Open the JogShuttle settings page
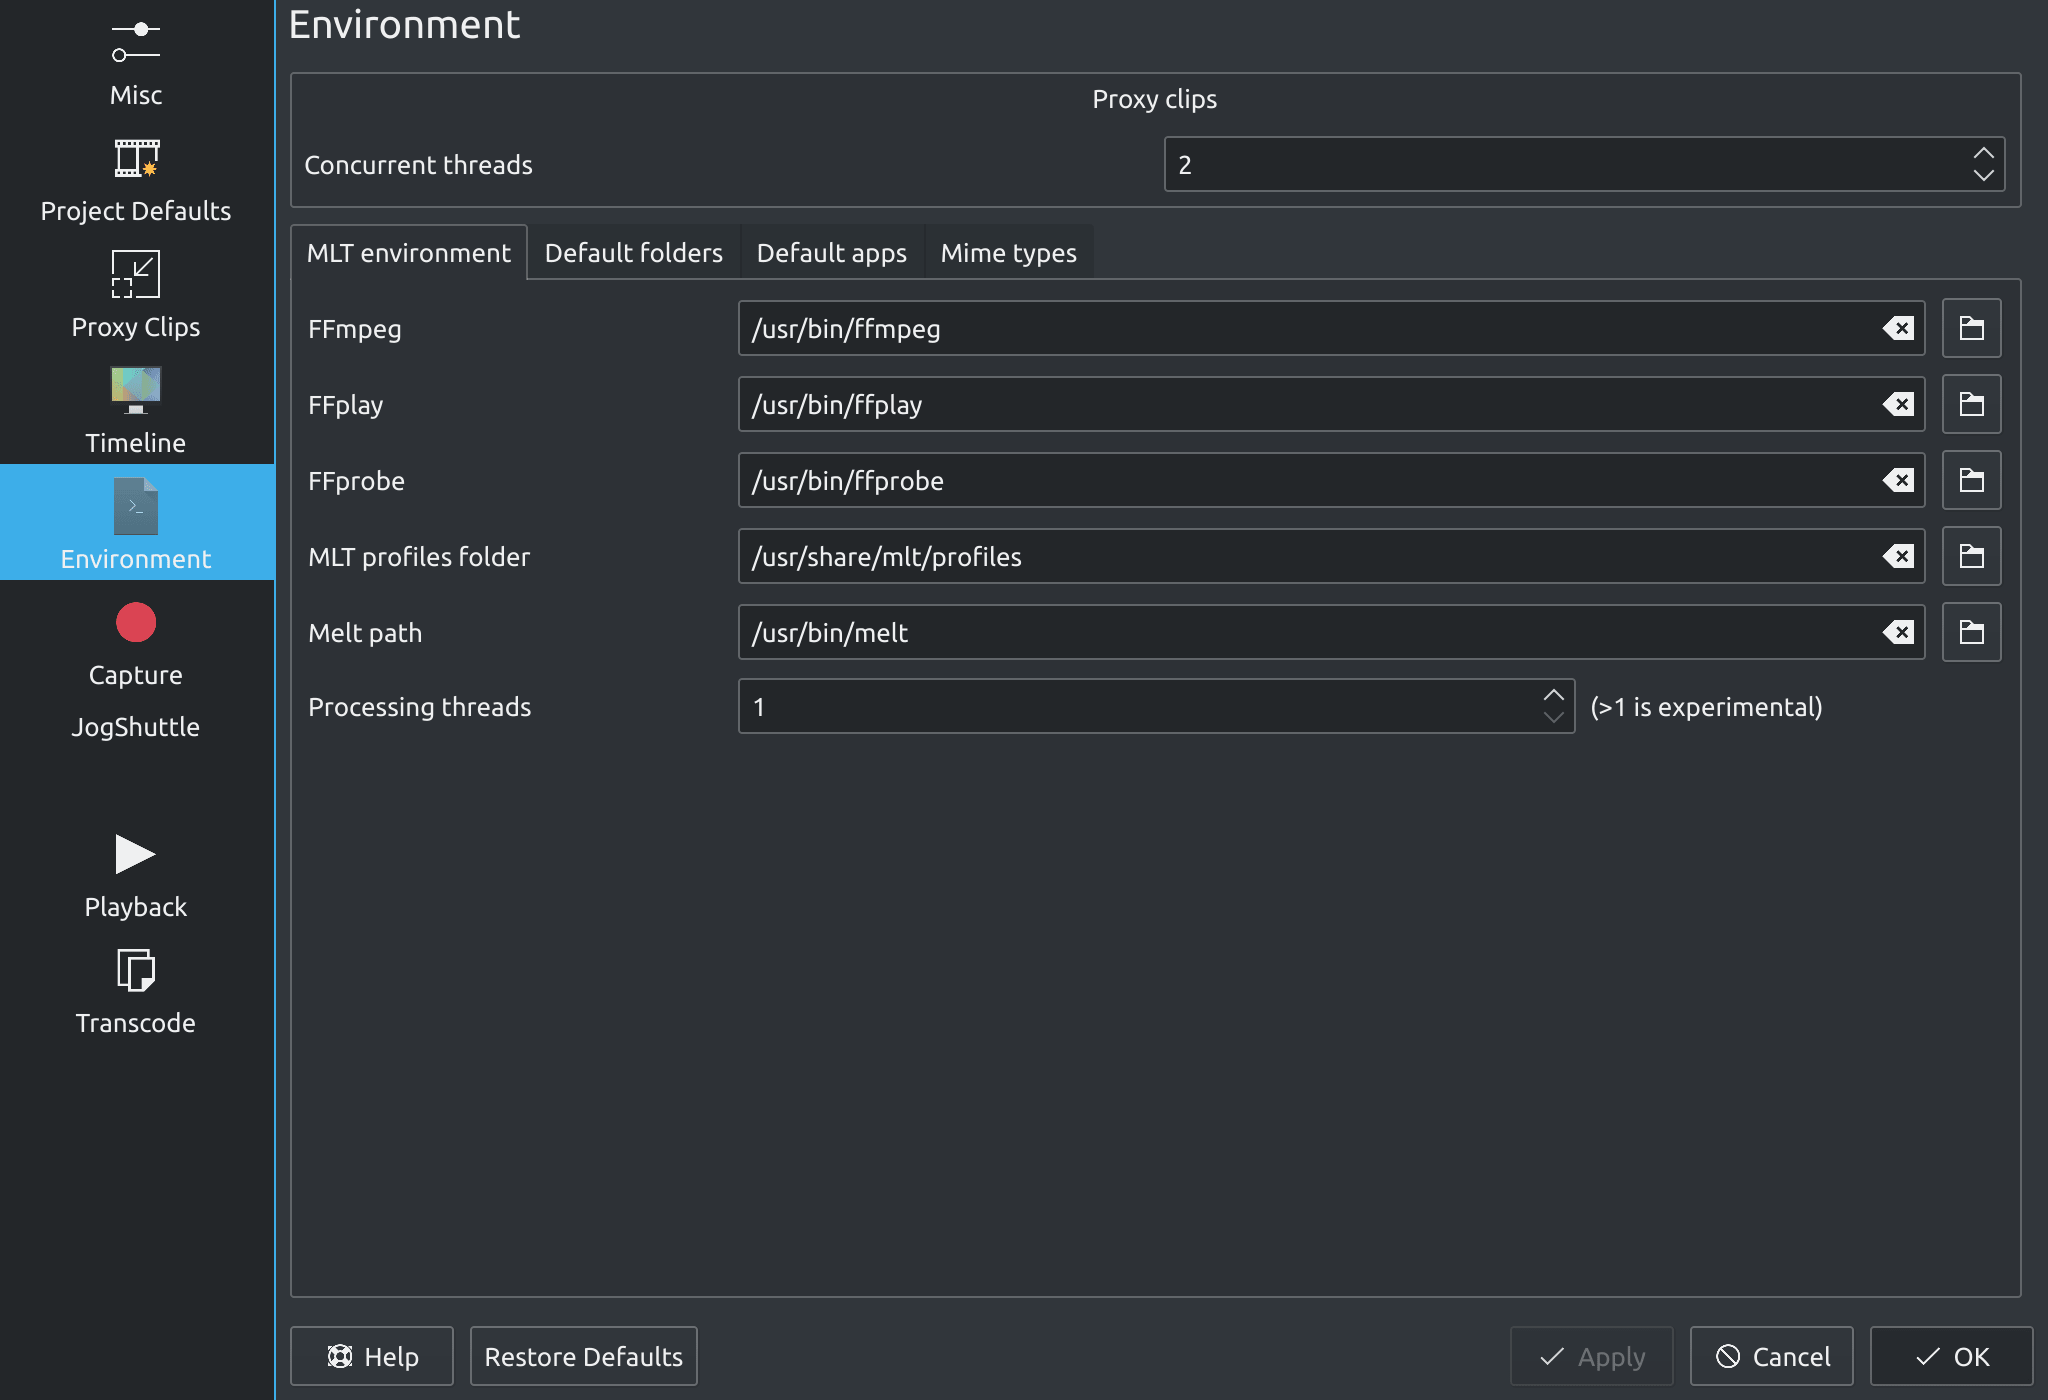The image size is (2048, 1400). click(136, 727)
